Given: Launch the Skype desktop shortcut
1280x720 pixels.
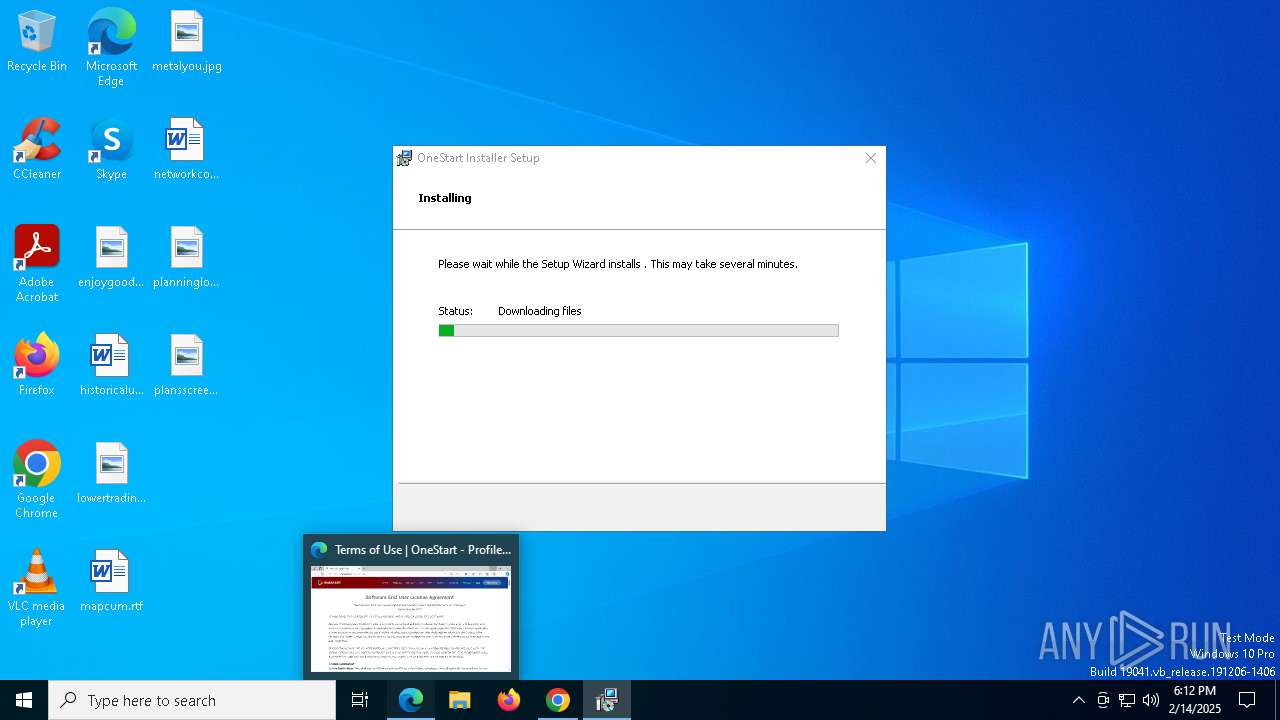Looking at the screenshot, I should (111, 150).
